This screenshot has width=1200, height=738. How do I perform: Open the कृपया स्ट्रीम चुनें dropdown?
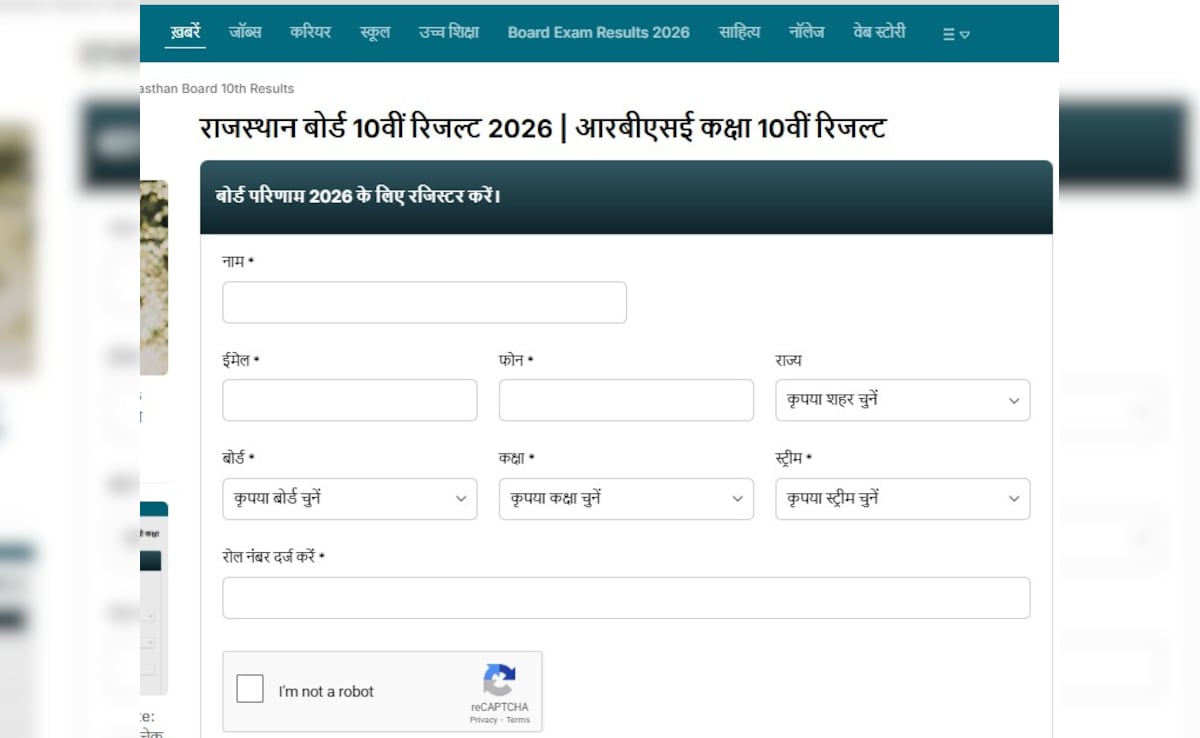click(x=901, y=498)
